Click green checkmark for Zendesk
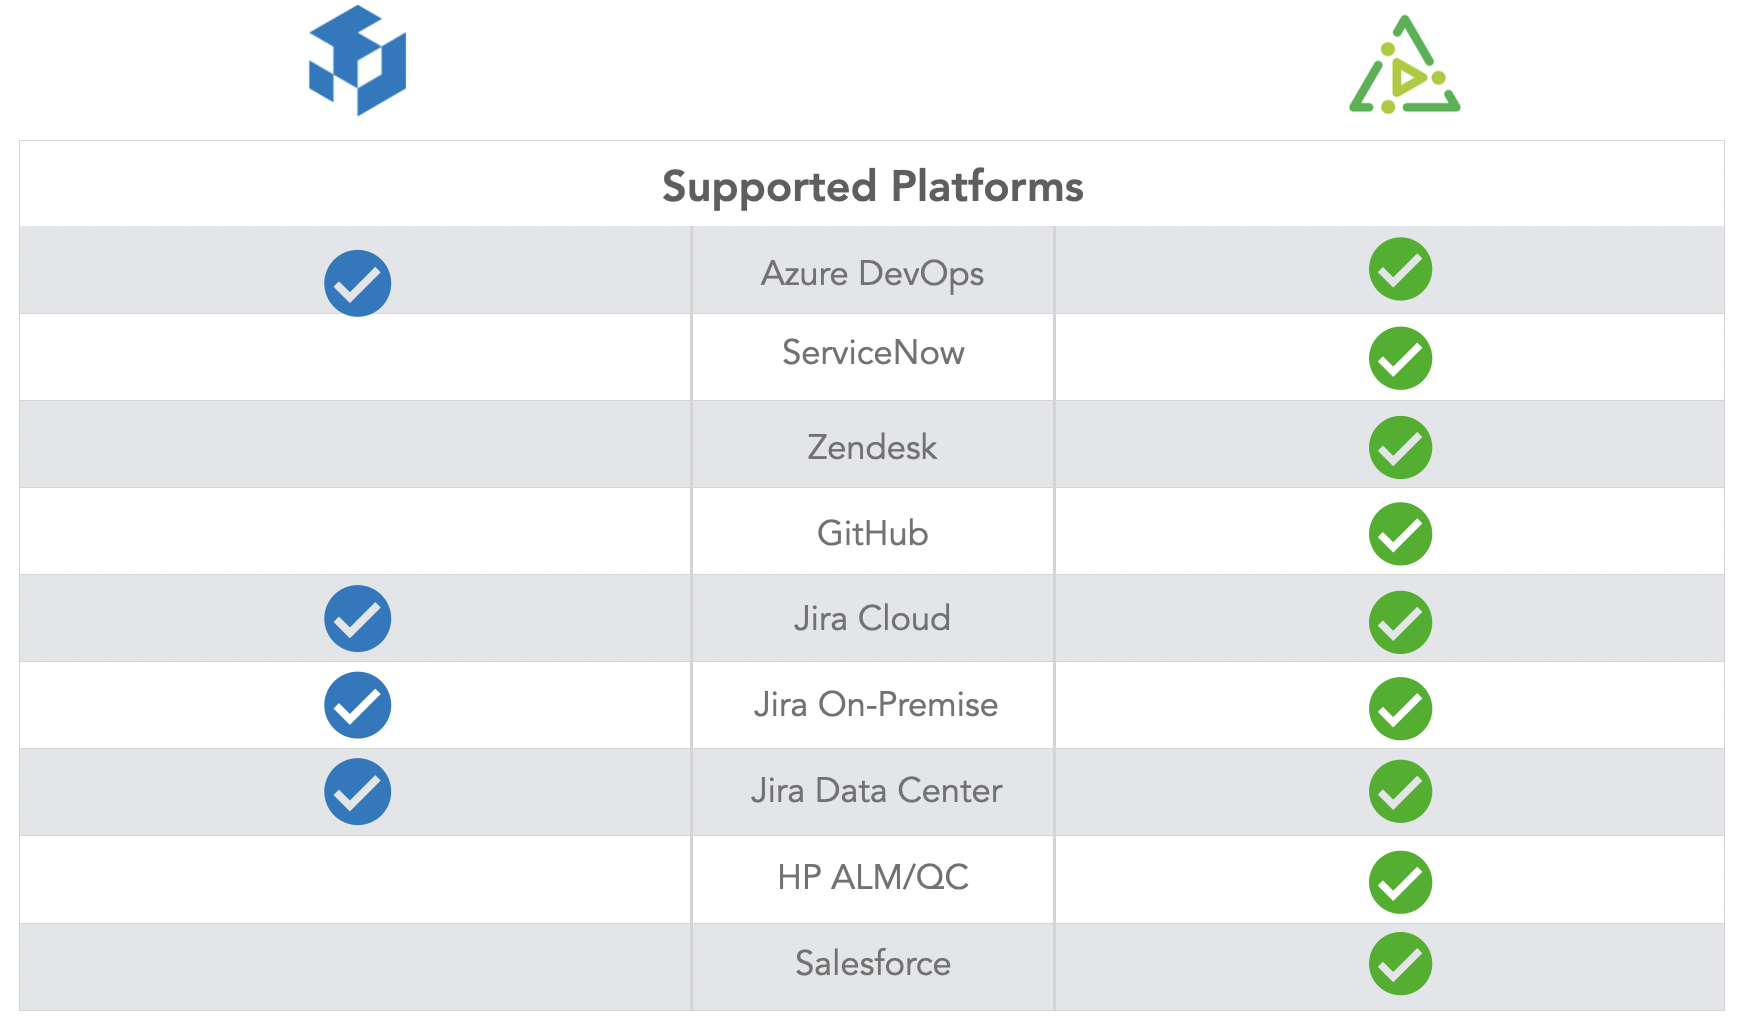Screen dimensions: 1746x1028 [1400, 447]
